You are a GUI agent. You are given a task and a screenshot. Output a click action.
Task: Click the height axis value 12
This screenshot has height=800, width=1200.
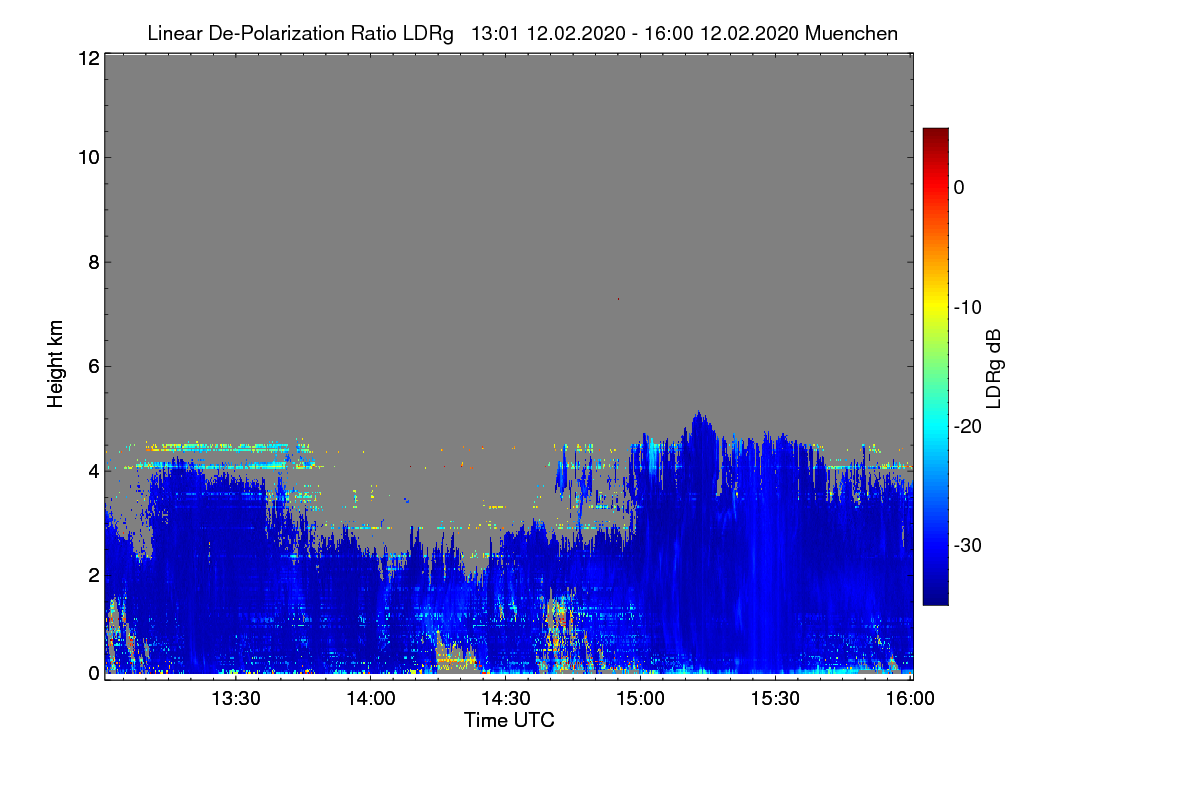point(87,58)
